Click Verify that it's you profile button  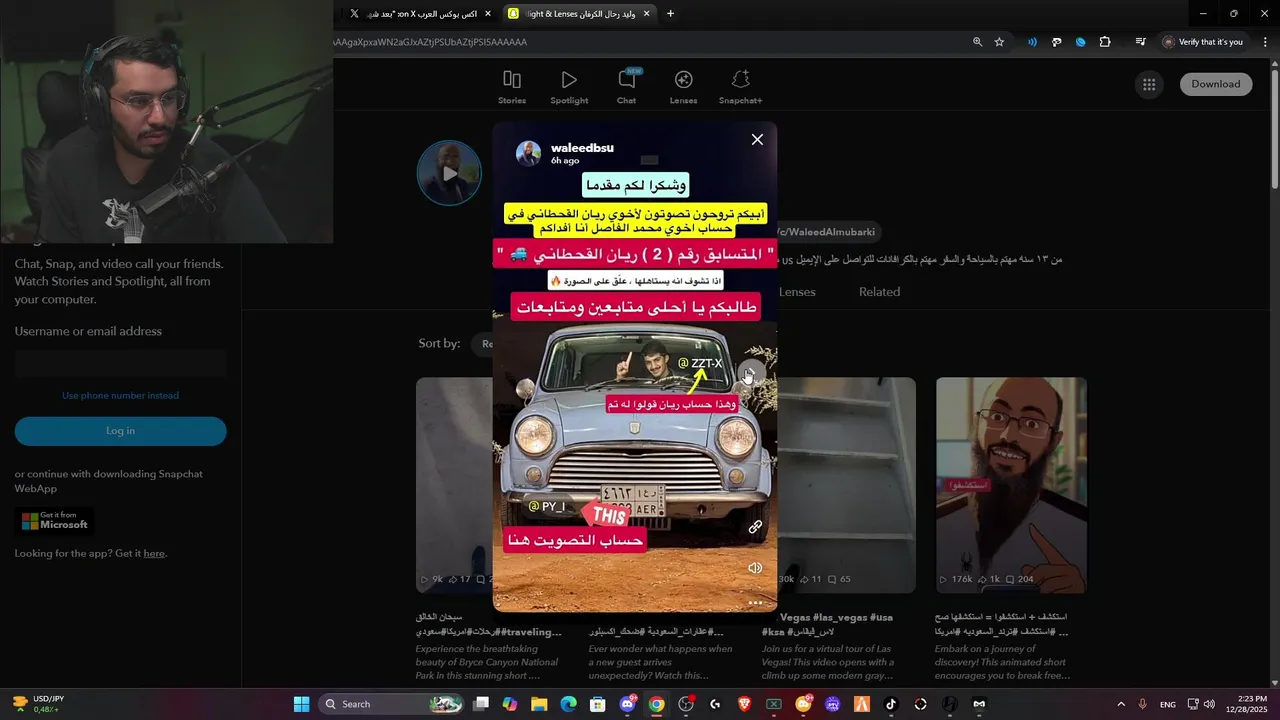coord(1203,42)
